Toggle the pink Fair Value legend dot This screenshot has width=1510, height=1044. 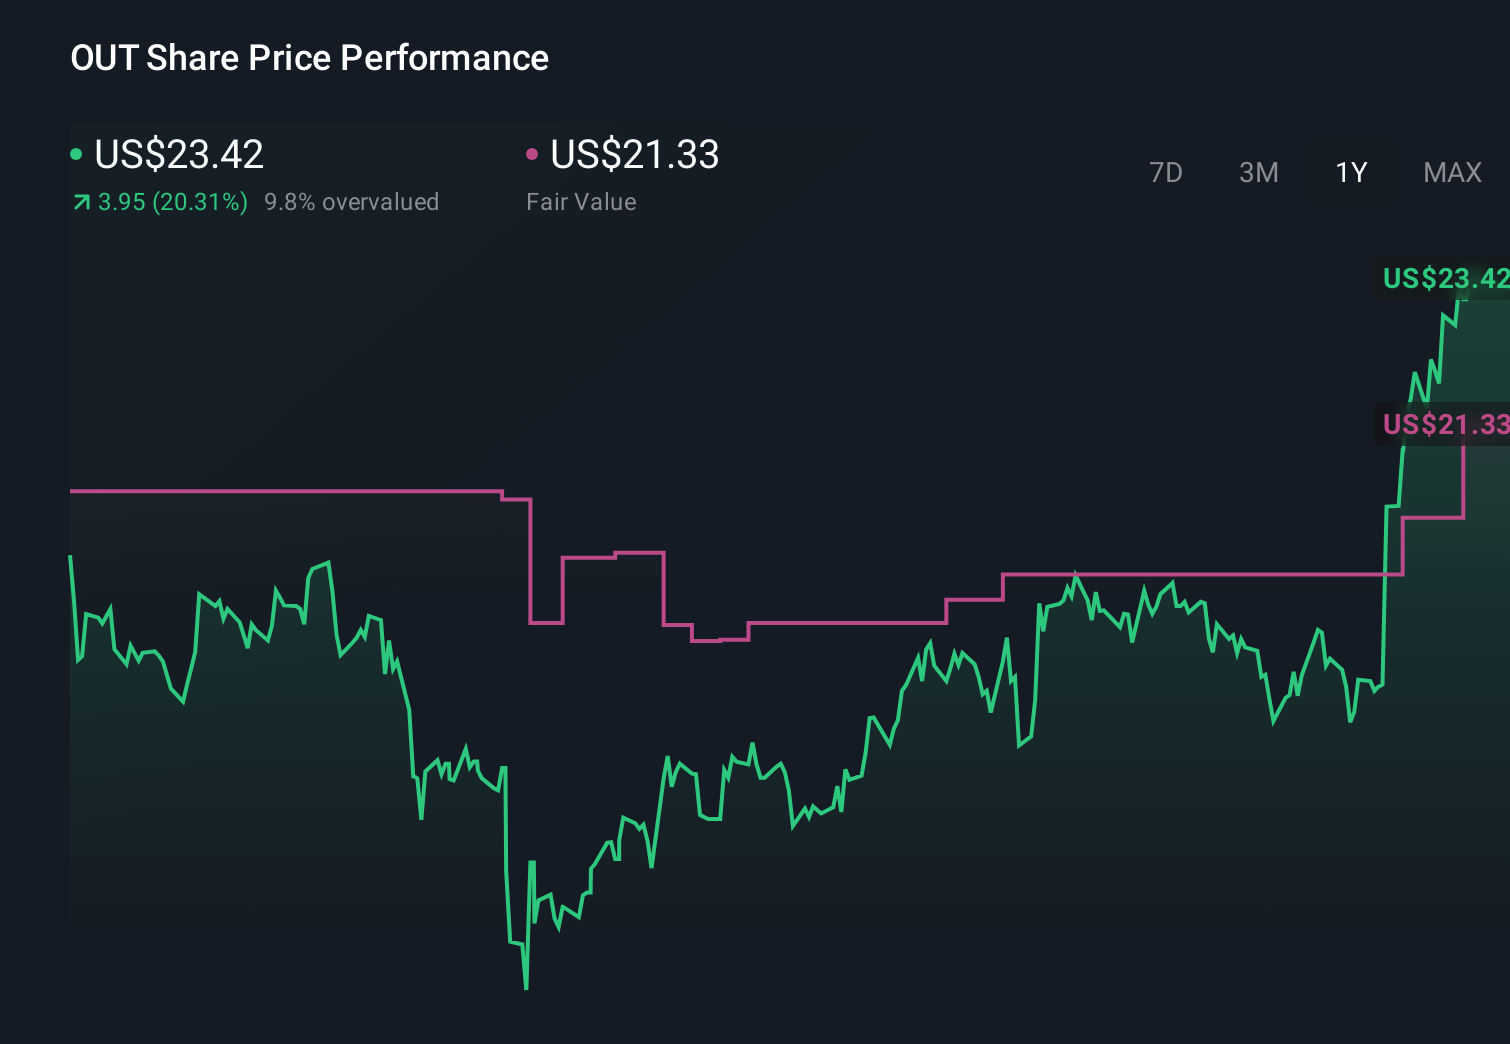(x=533, y=153)
